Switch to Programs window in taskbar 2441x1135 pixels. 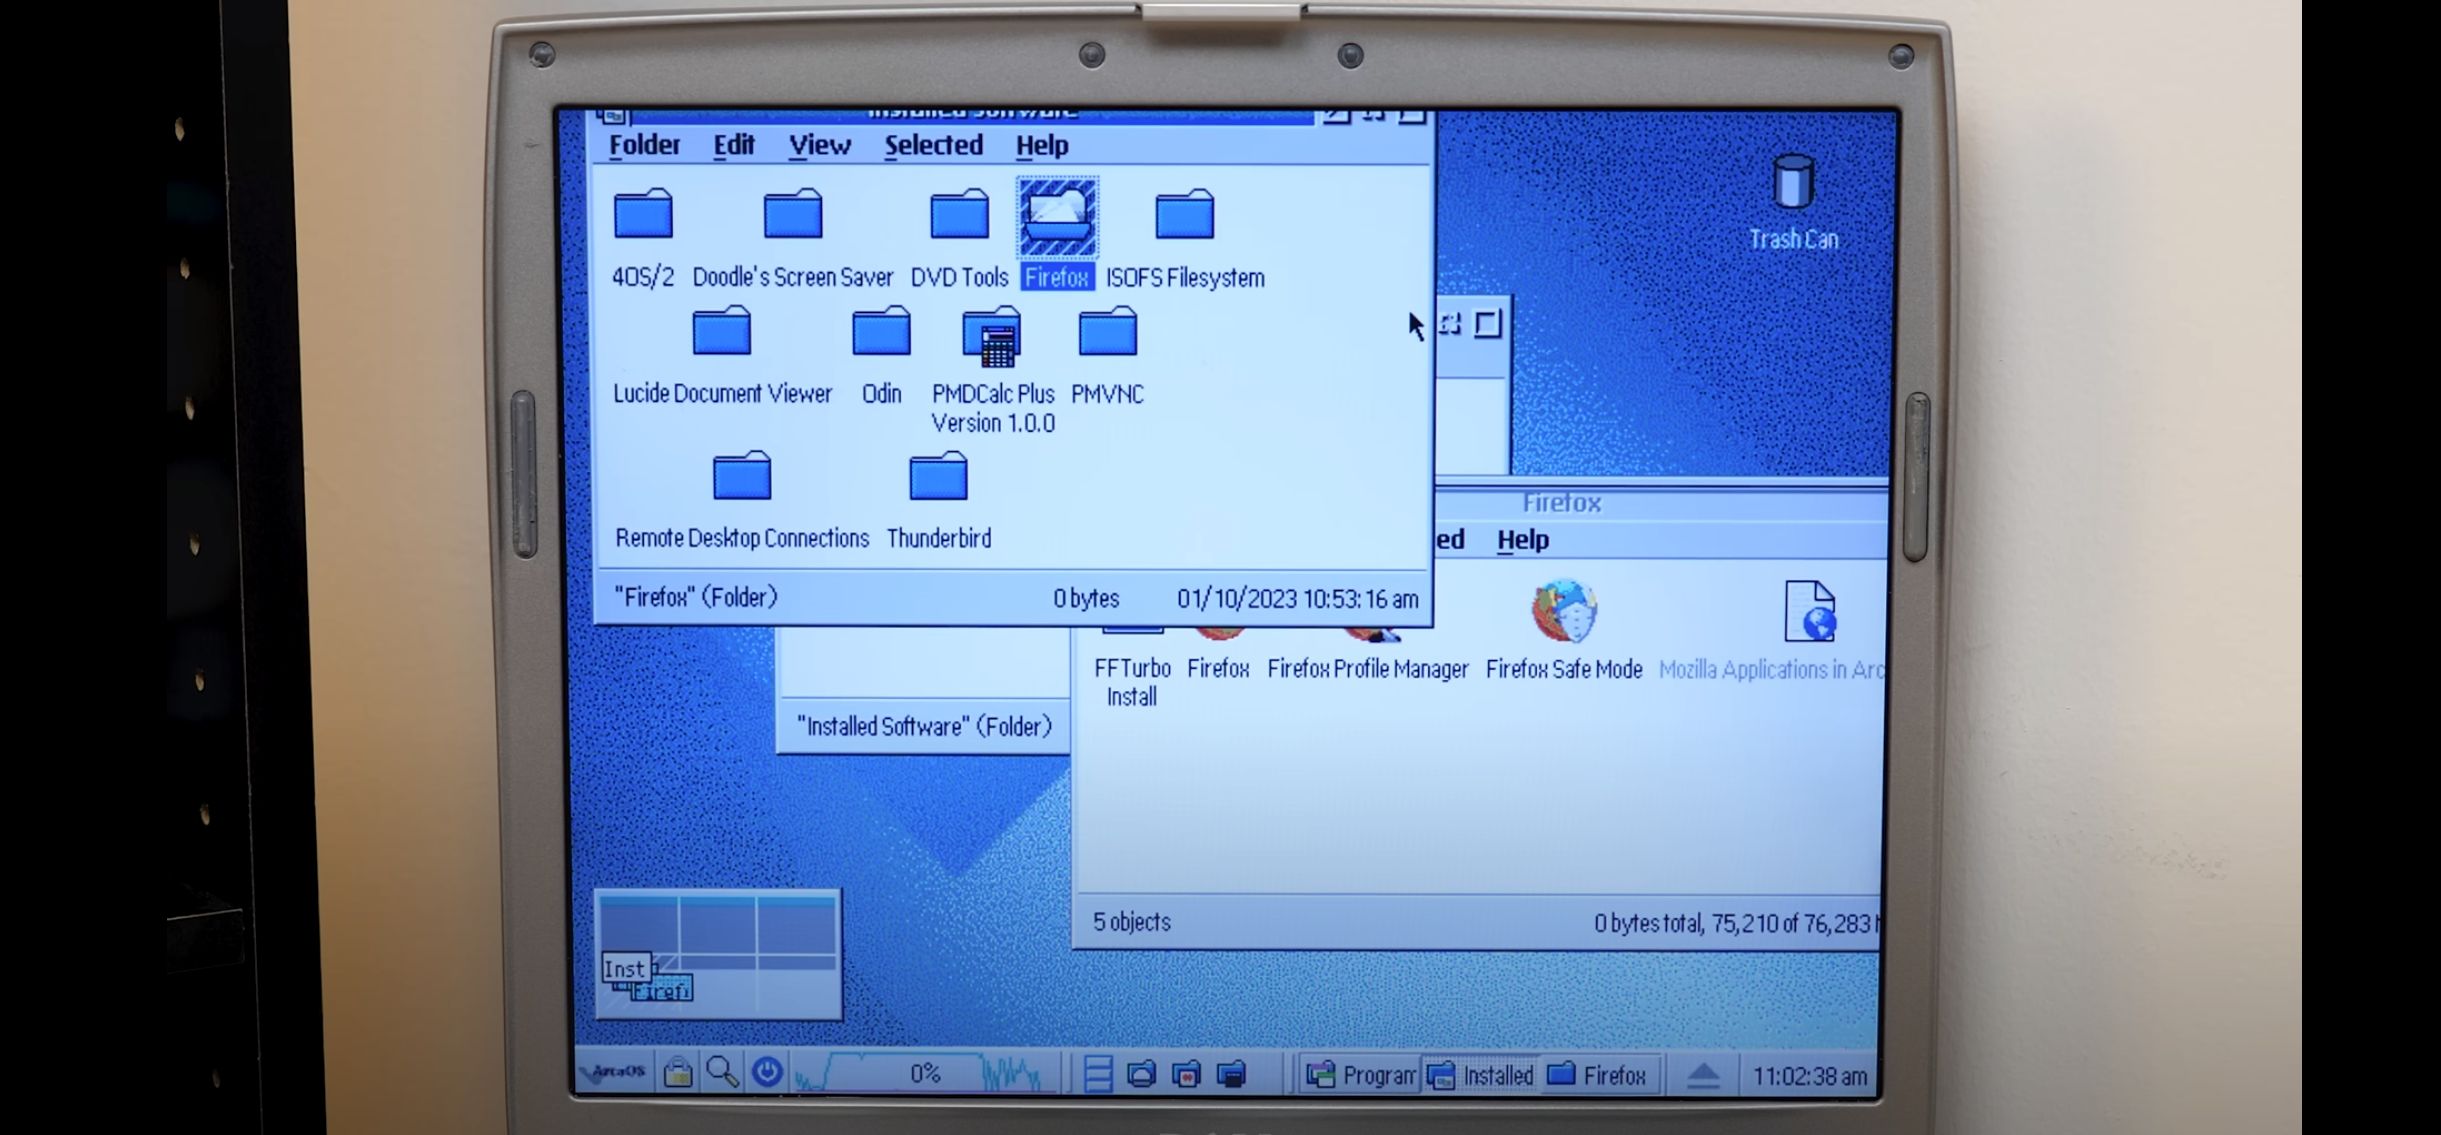click(x=1362, y=1076)
